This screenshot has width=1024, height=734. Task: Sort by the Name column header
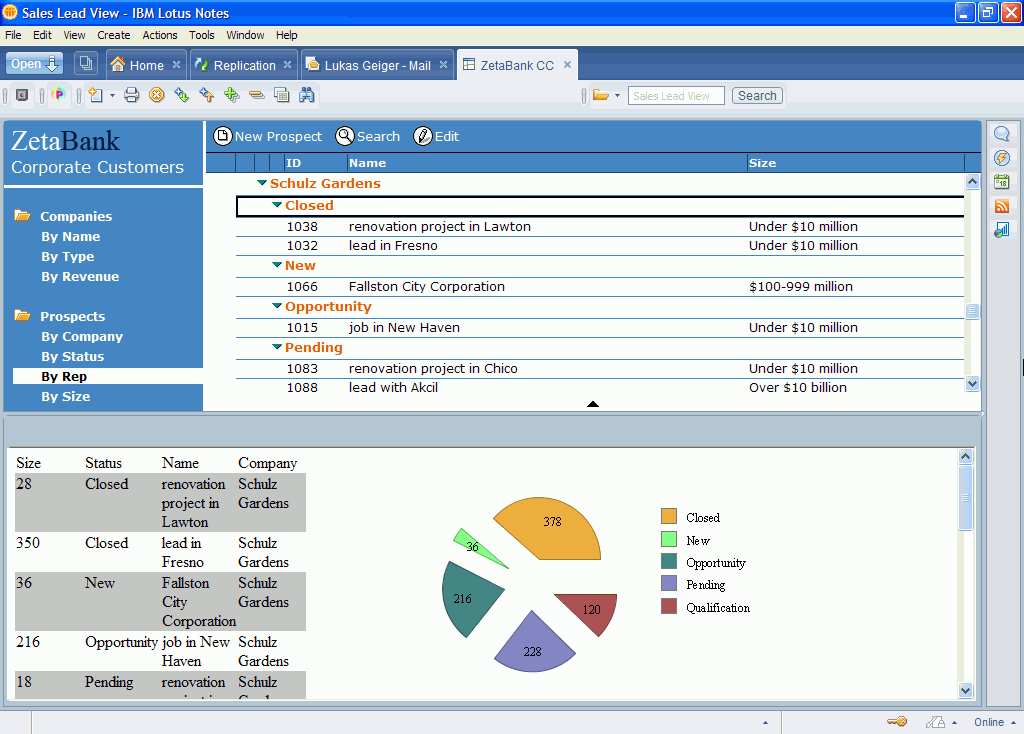[547, 163]
